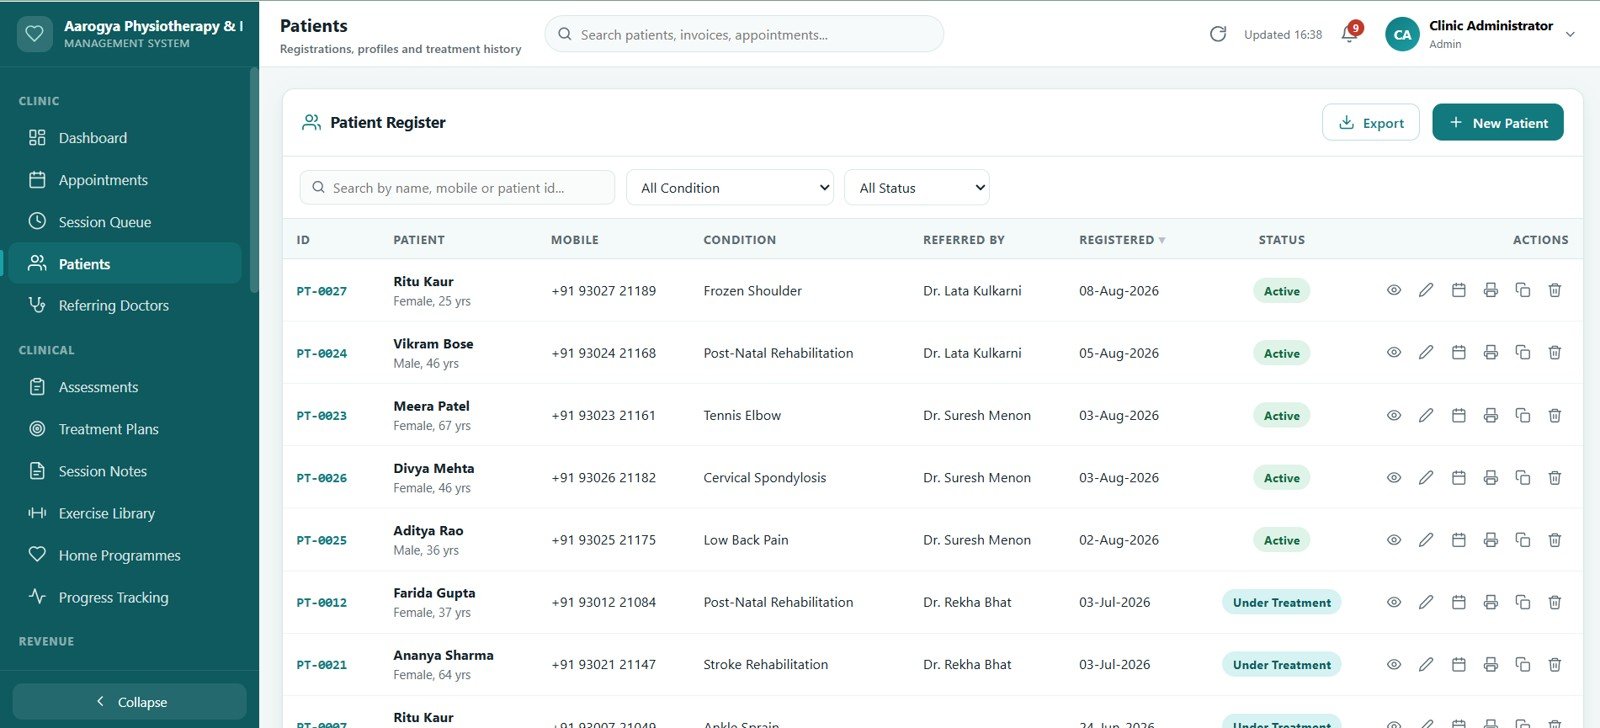The height and width of the screenshot is (728, 1600).
Task: Open Appointments from the sidebar
Action: tap(125, 180)
